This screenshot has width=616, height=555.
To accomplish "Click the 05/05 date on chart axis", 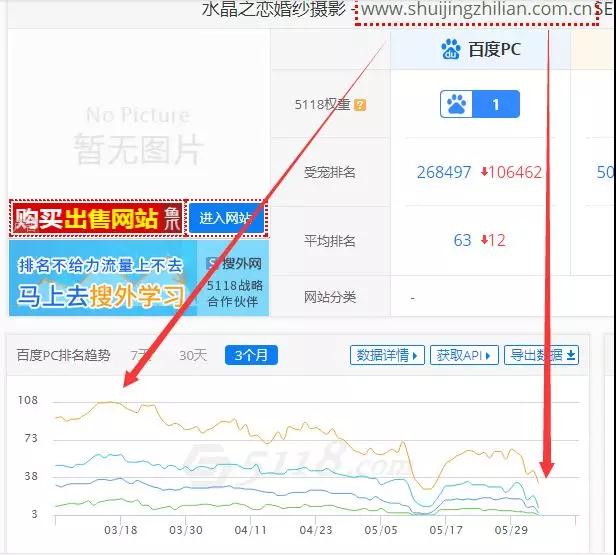I will [x=381, y=530].
